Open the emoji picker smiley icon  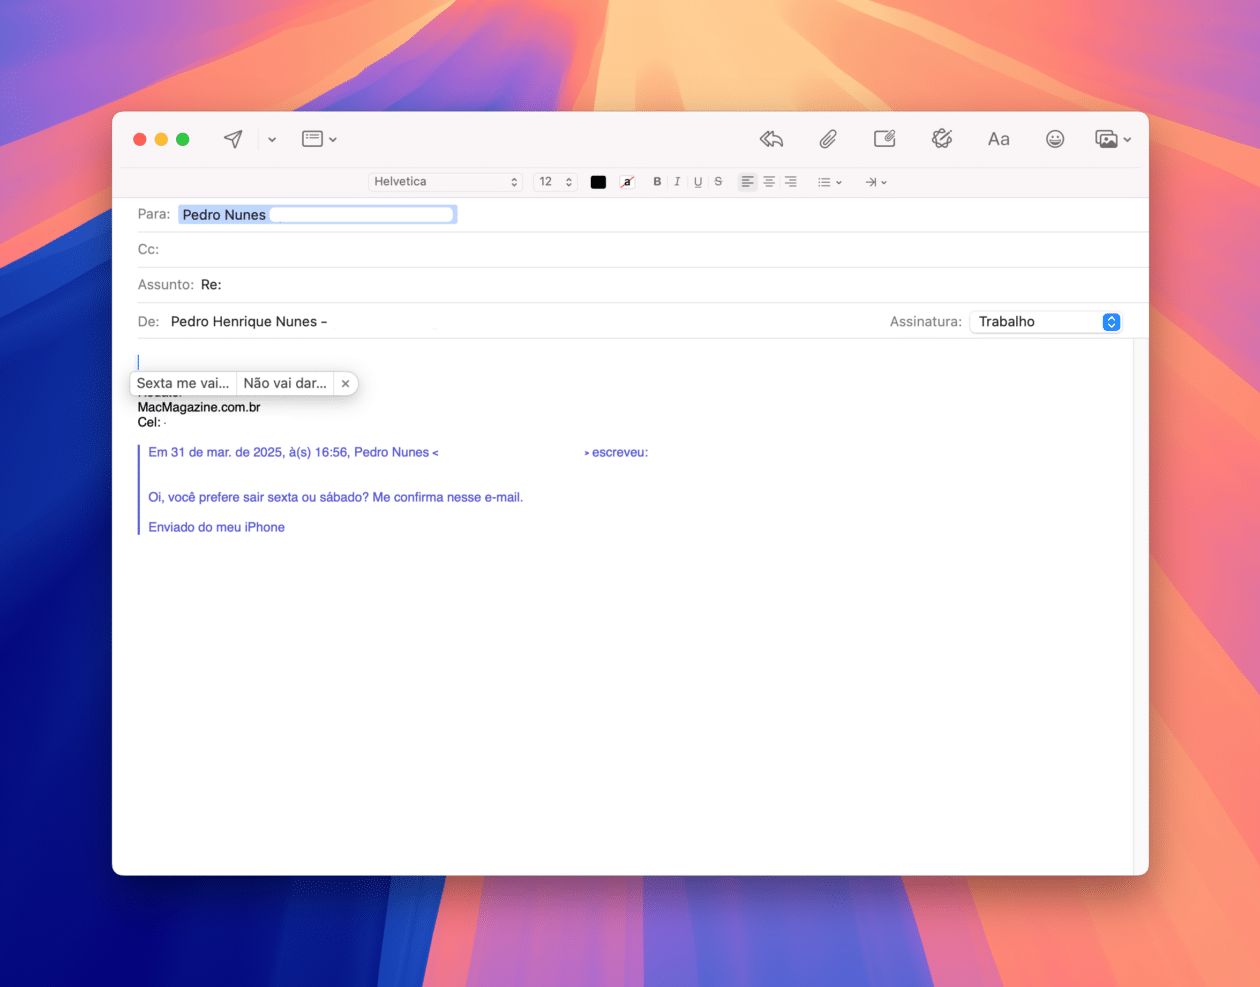tap(1055, 139)
